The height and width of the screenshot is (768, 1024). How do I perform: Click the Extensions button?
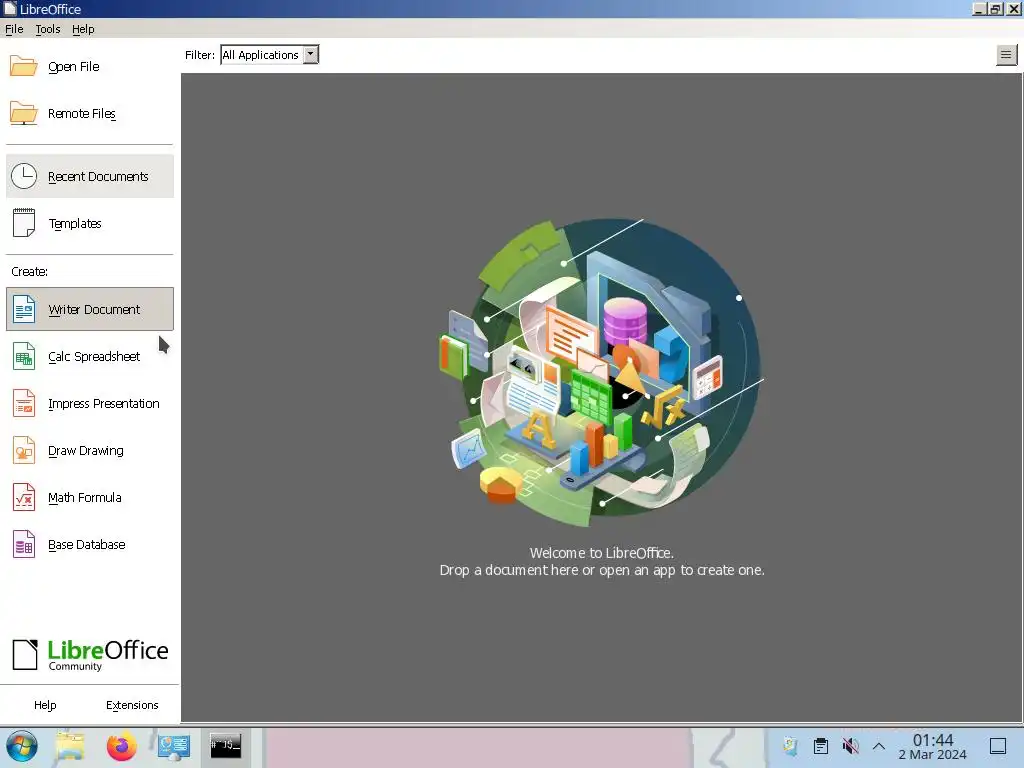[x=132, y=705]
